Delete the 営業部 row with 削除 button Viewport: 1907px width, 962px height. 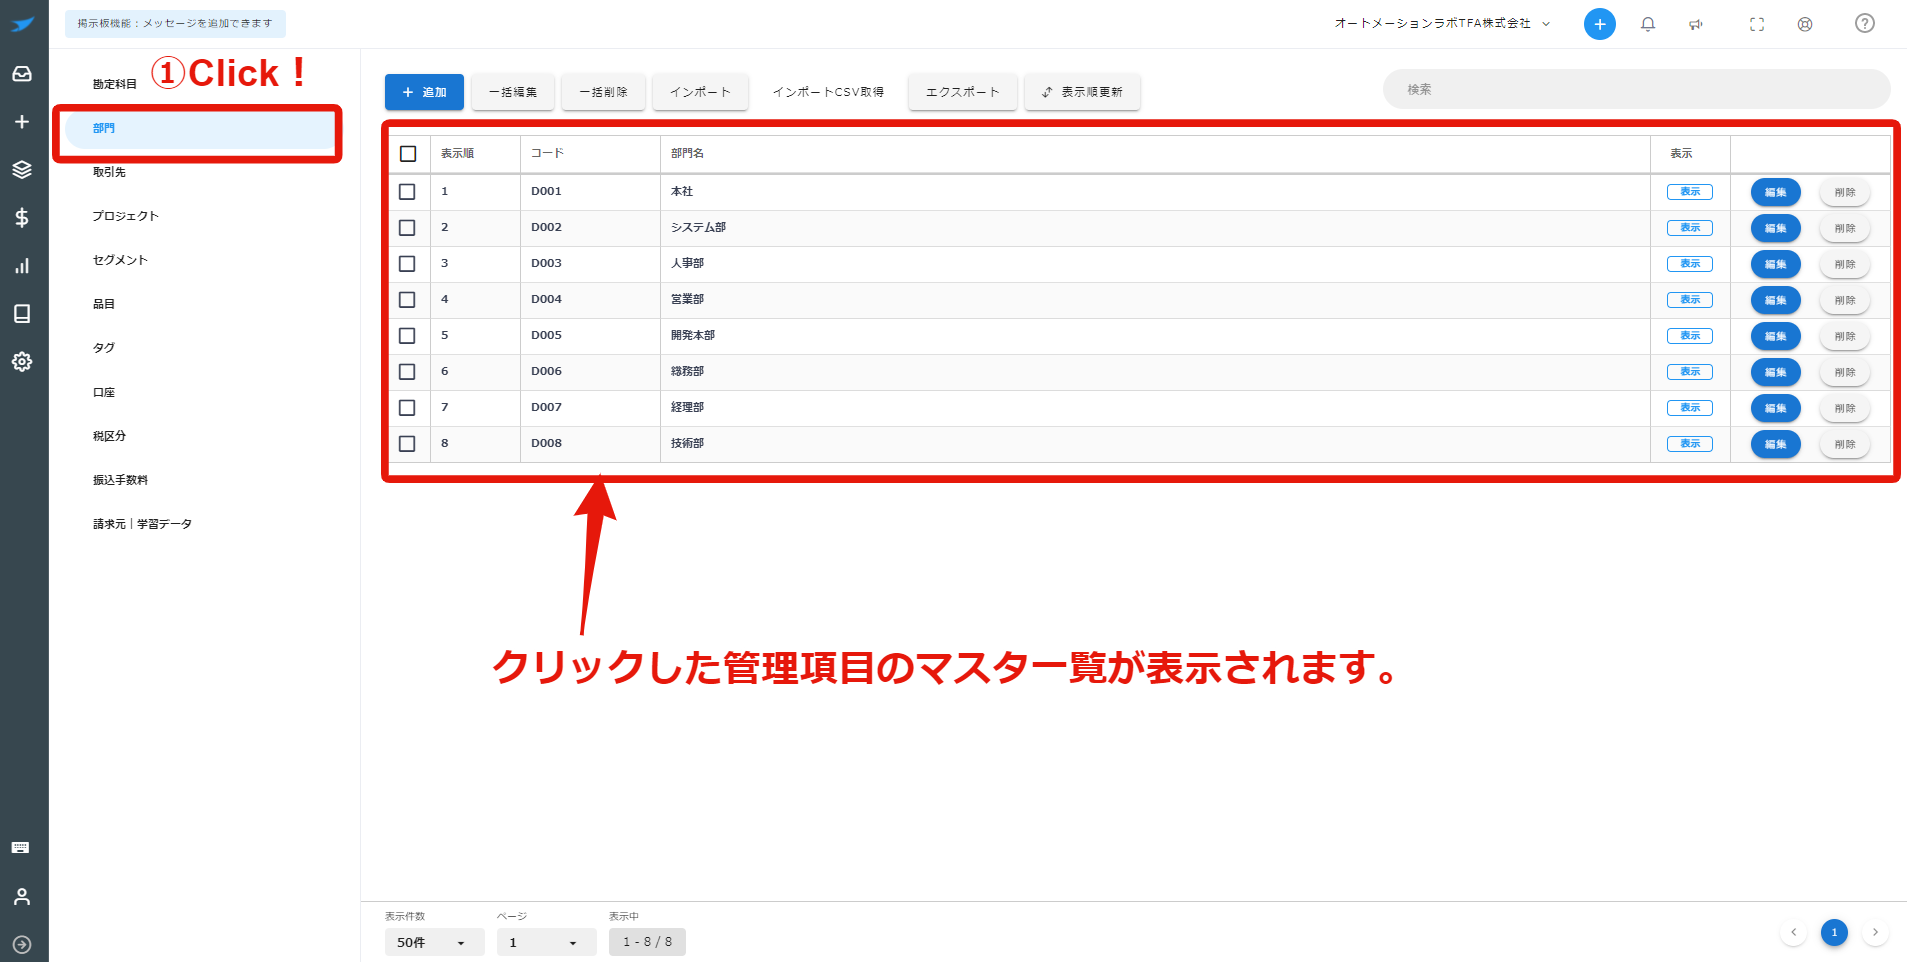(x=1845, y=300)
